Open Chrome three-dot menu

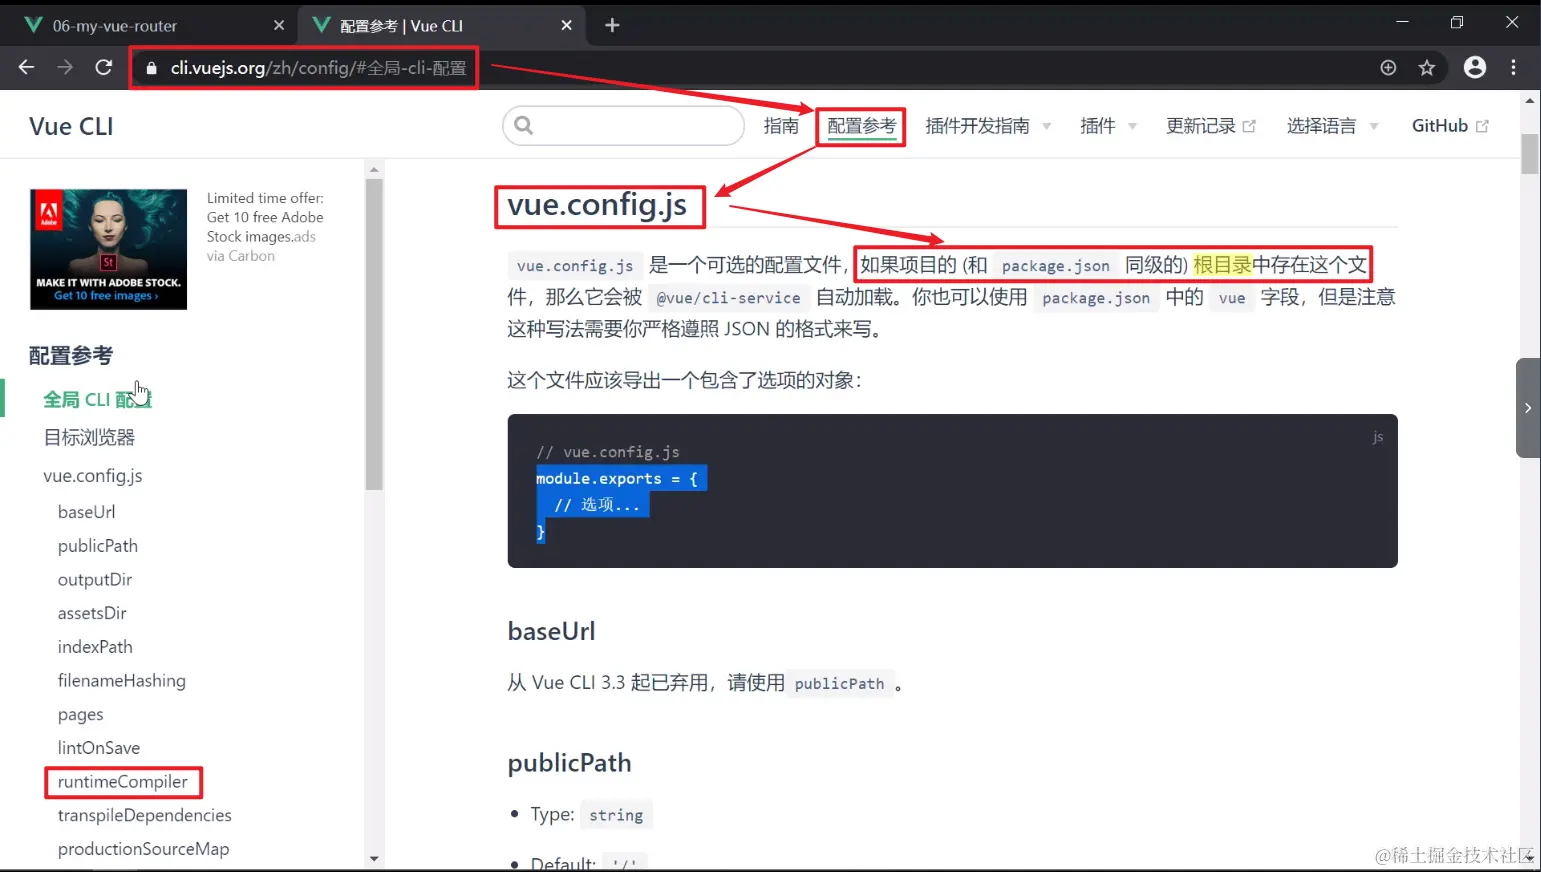tap(1513, 67)
